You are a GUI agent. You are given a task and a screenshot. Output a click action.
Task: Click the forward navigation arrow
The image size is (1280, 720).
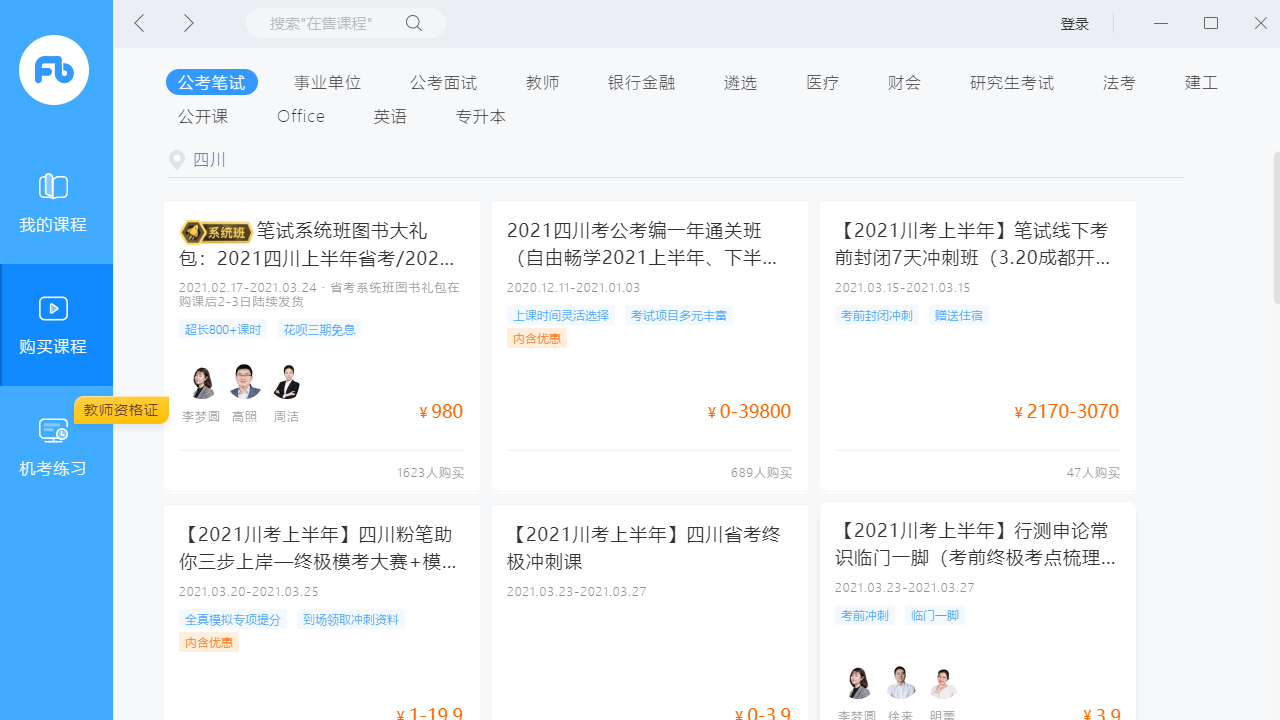point(188,22)
